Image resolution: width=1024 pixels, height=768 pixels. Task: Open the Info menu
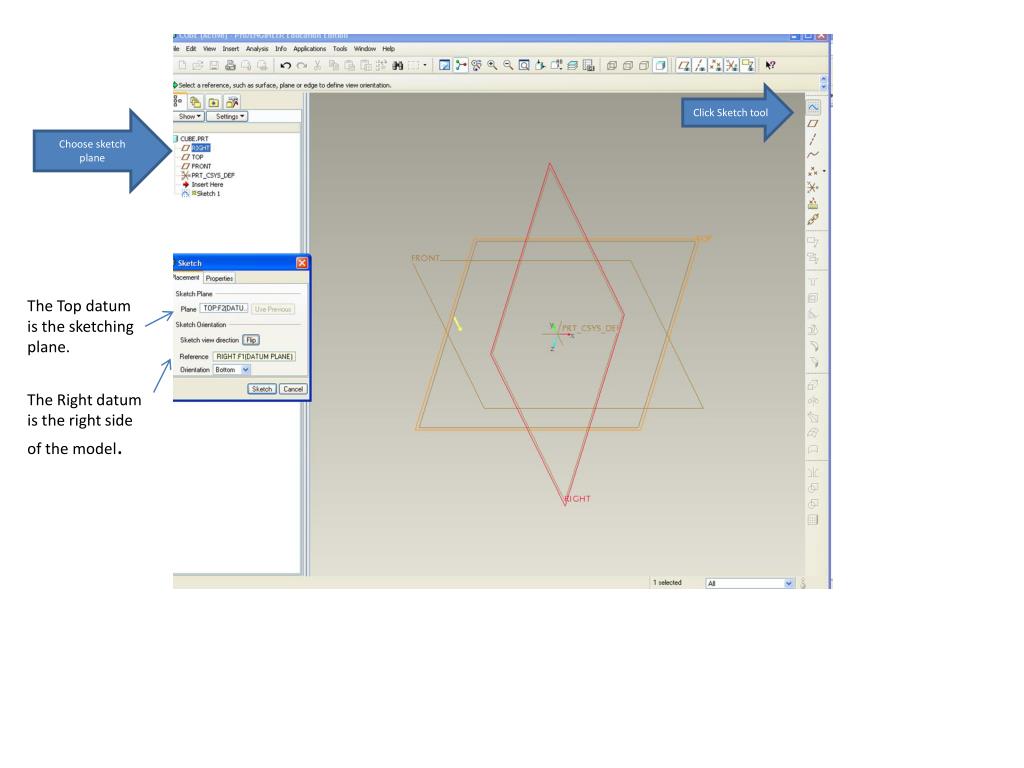click(281, 49)
